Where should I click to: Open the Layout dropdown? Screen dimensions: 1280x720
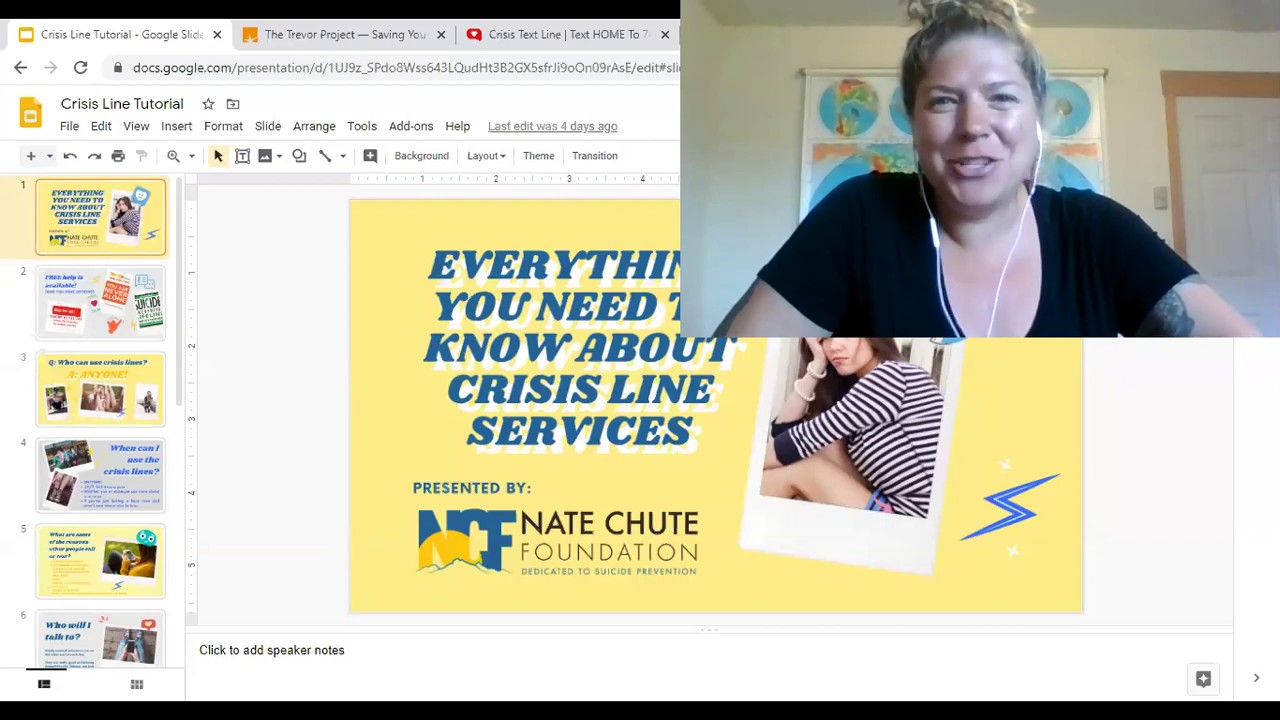486,156
